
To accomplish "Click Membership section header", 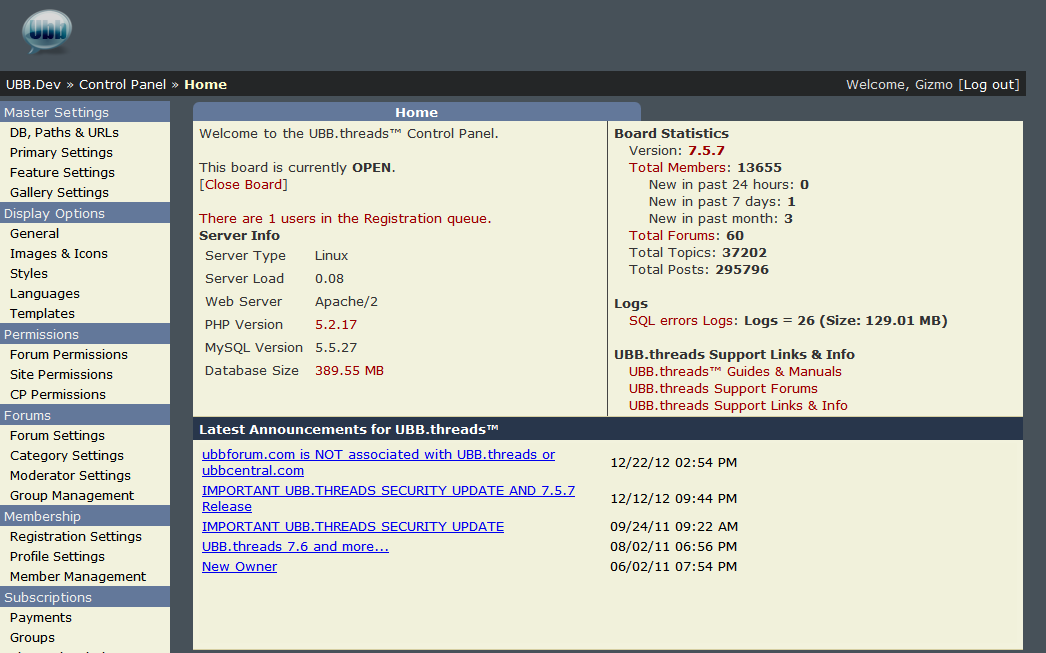I will (85, 516).
